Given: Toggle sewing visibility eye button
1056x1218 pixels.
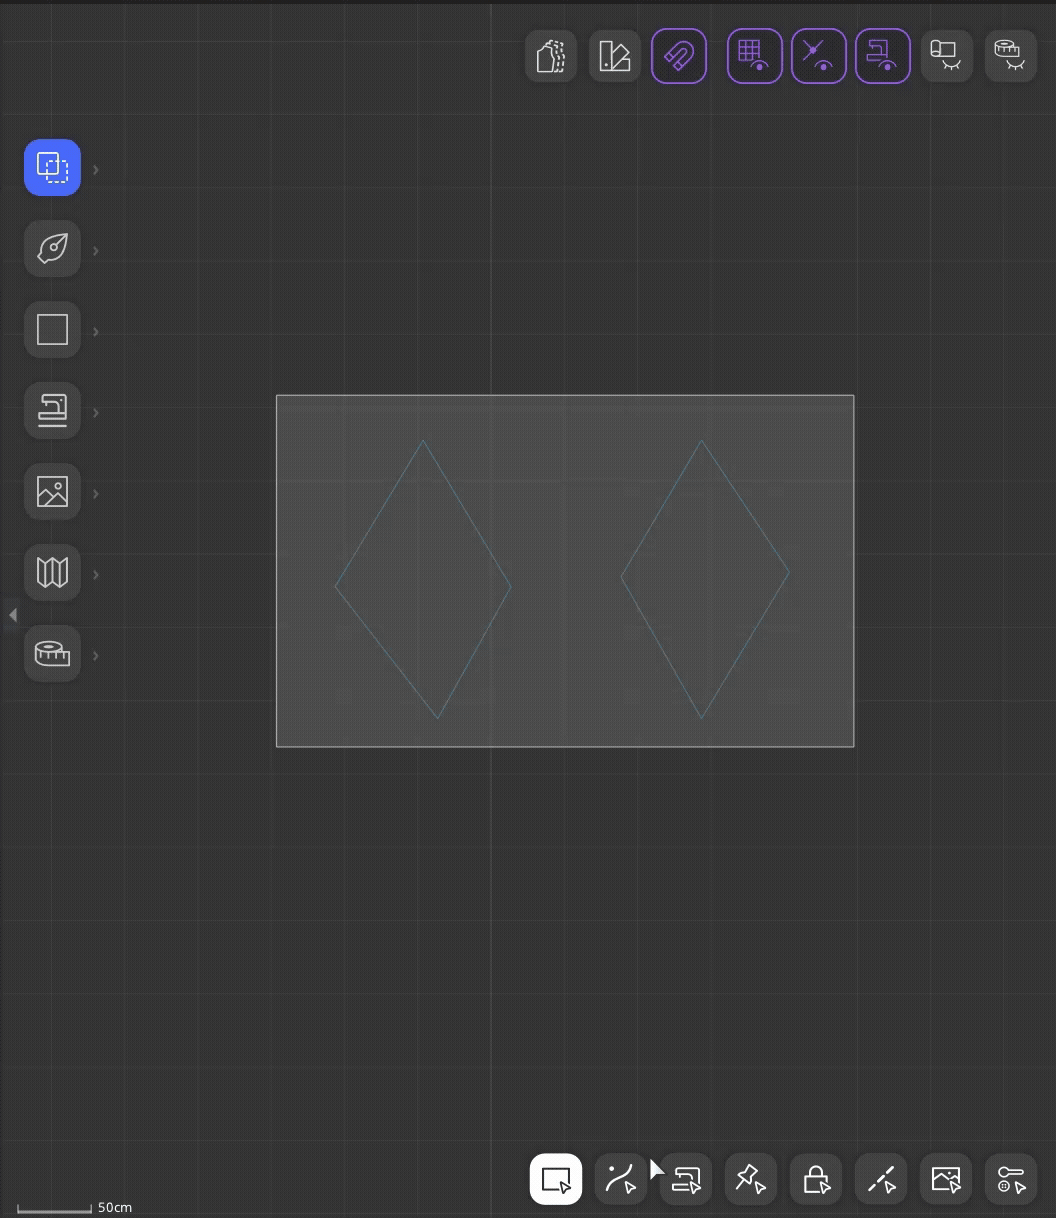Looking at the screenshot, I should point(883,56).
